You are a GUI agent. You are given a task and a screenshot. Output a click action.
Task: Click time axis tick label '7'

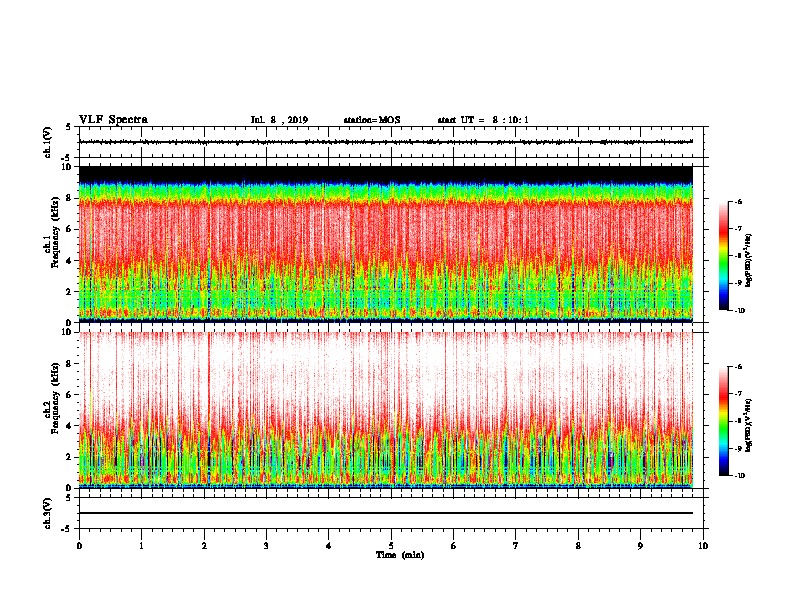click(516, 546)
